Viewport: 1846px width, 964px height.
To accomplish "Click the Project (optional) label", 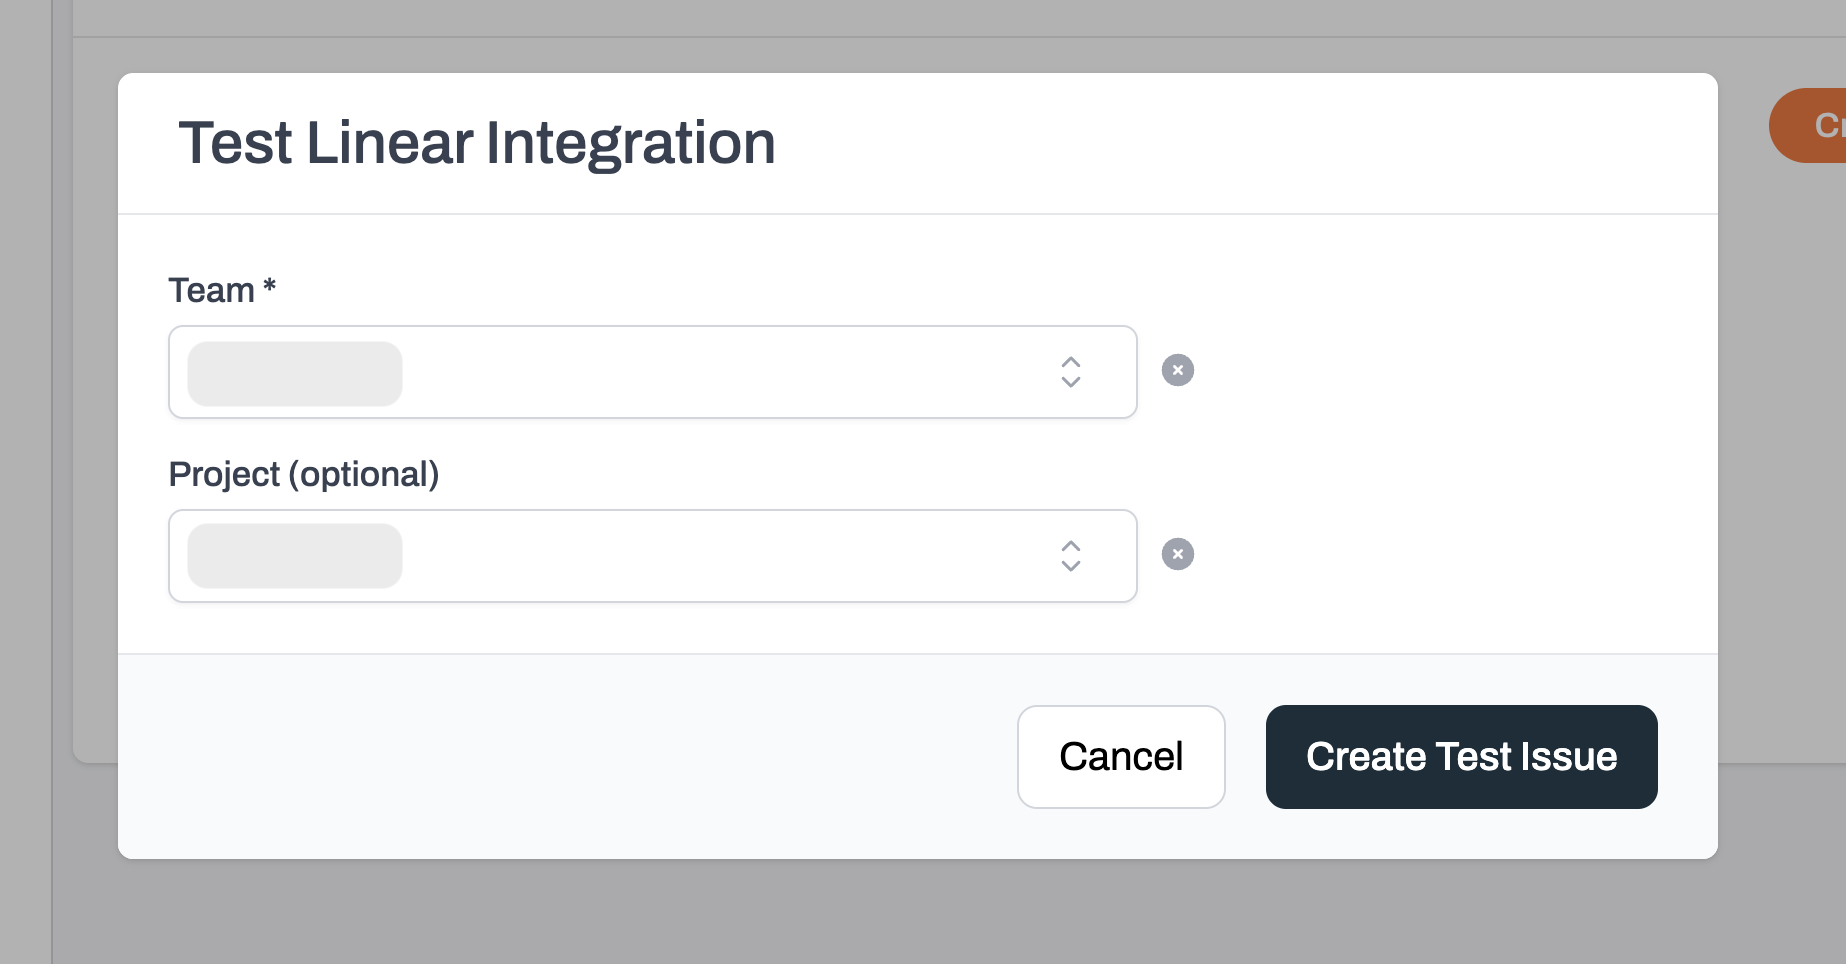I will pyautogui.click(x=305, y=474).
